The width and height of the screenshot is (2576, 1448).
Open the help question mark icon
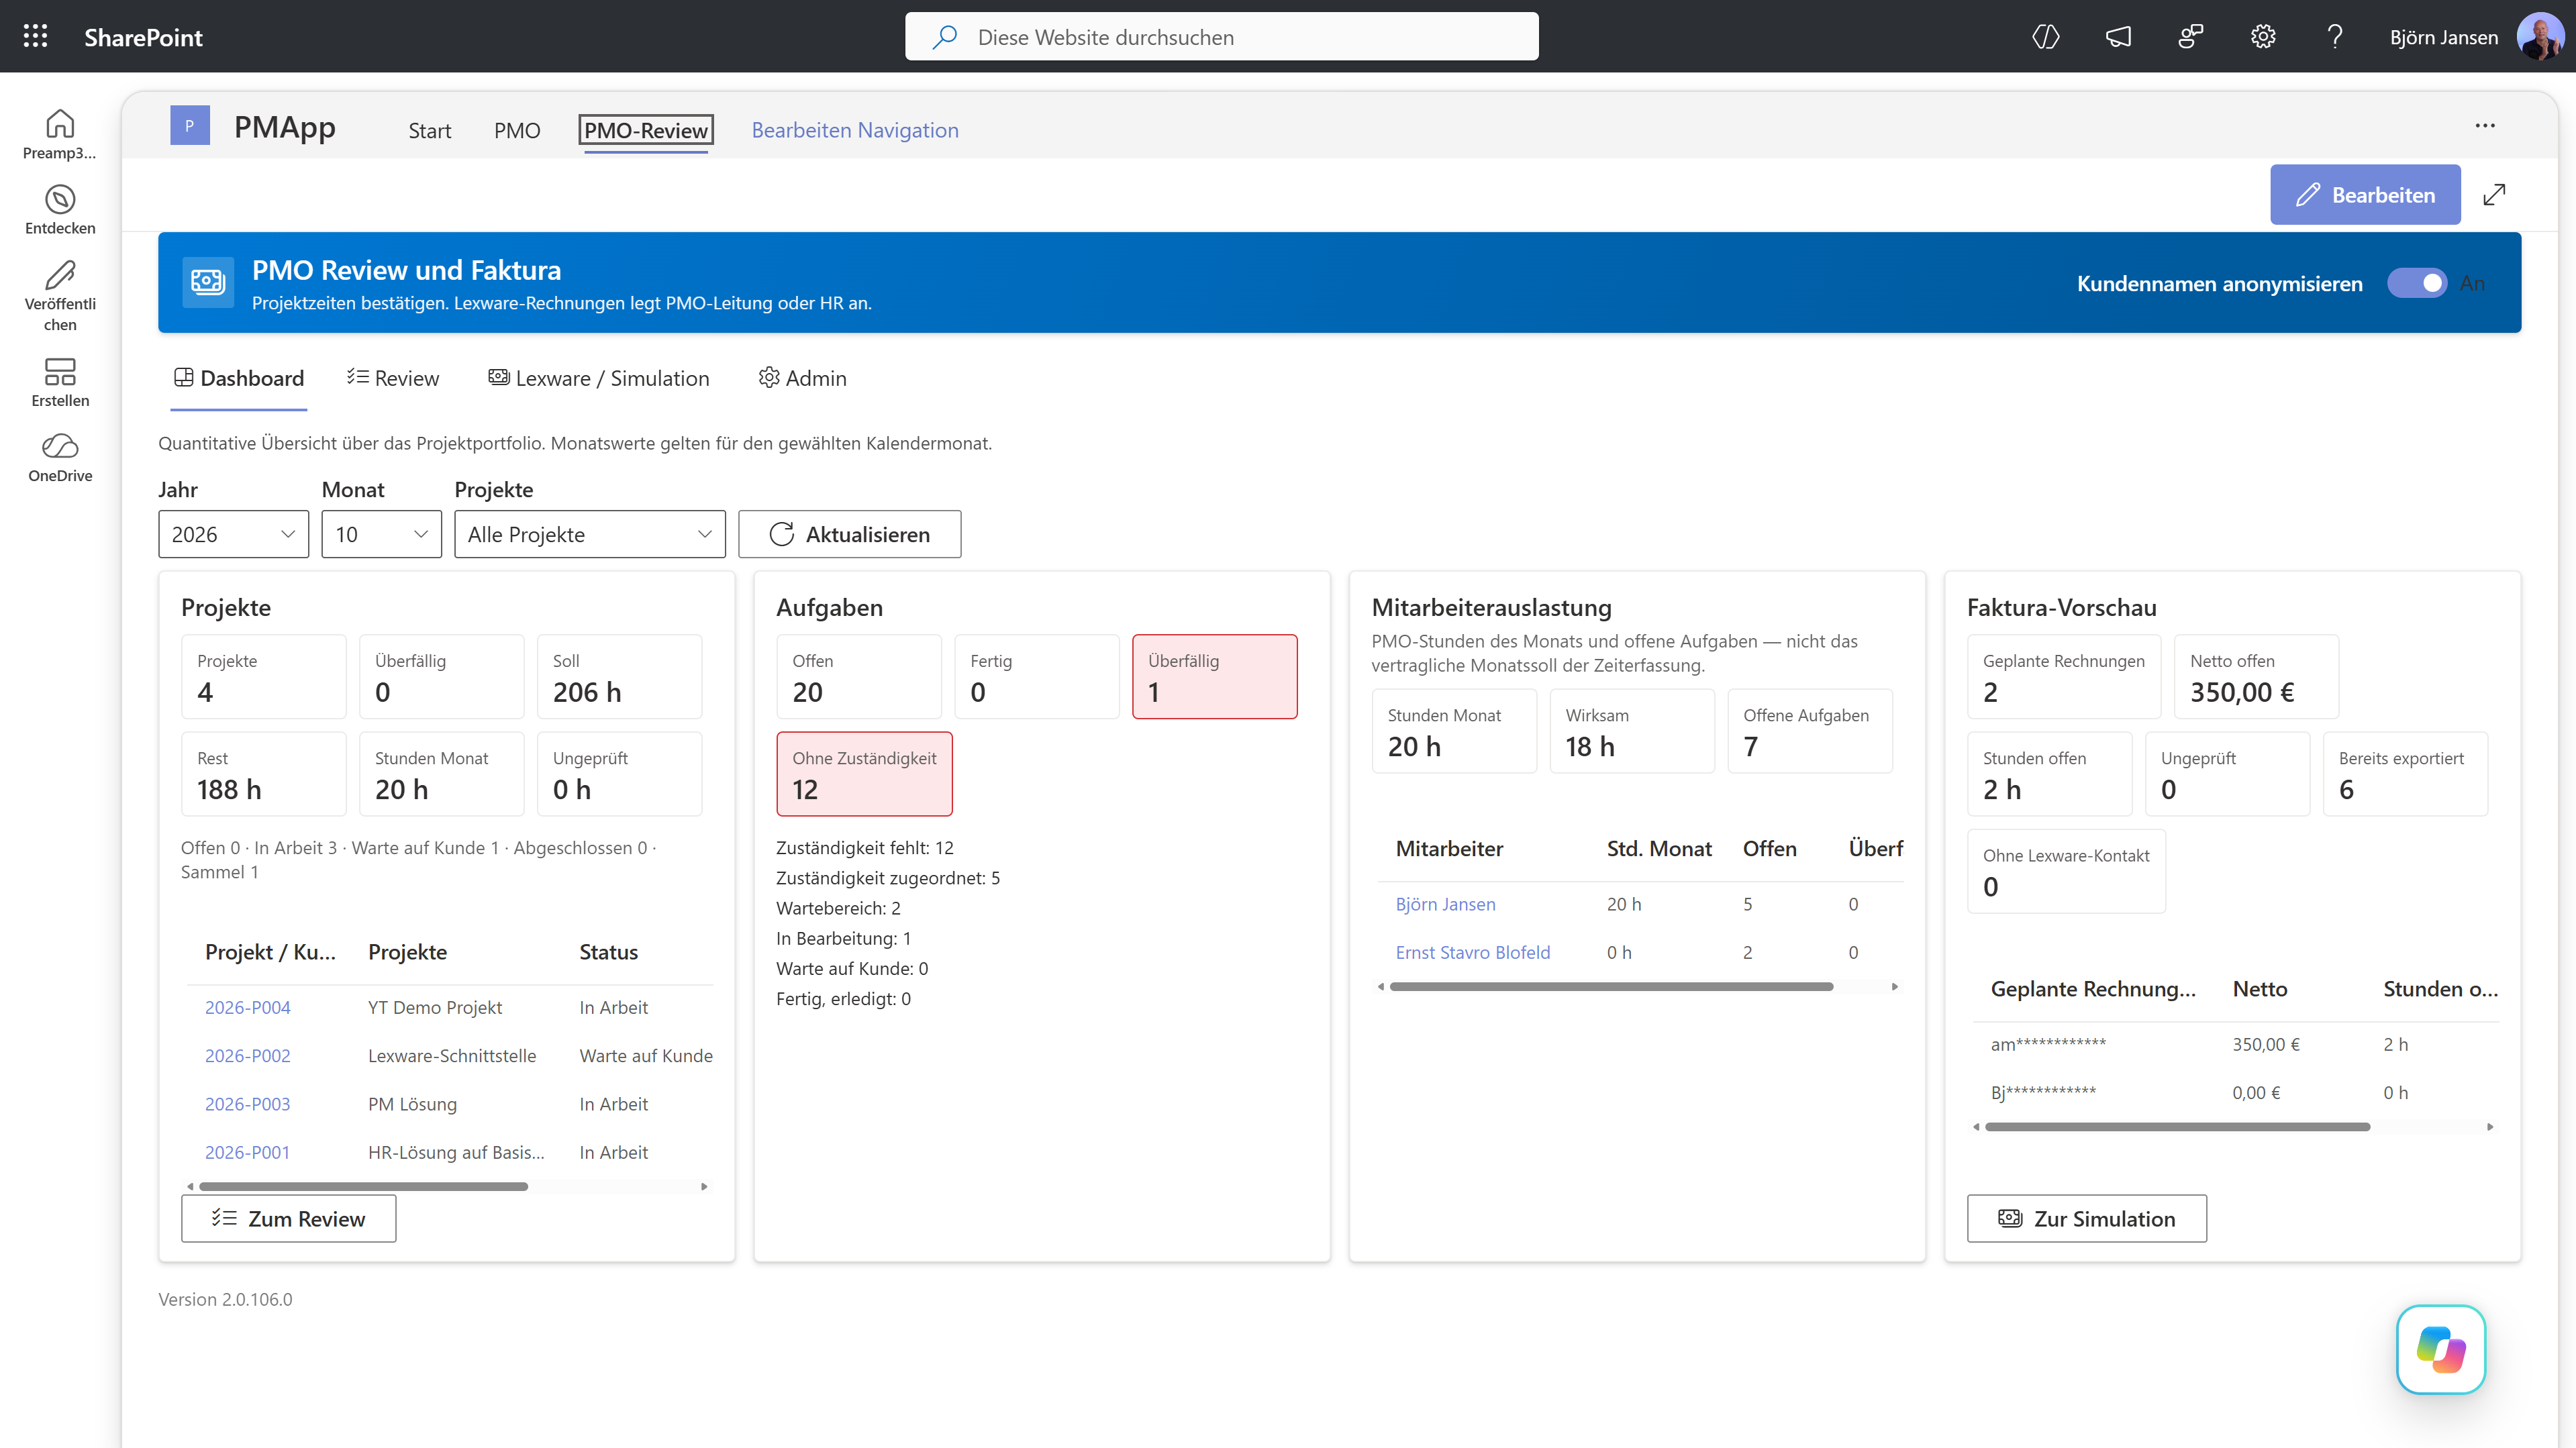2335,37
